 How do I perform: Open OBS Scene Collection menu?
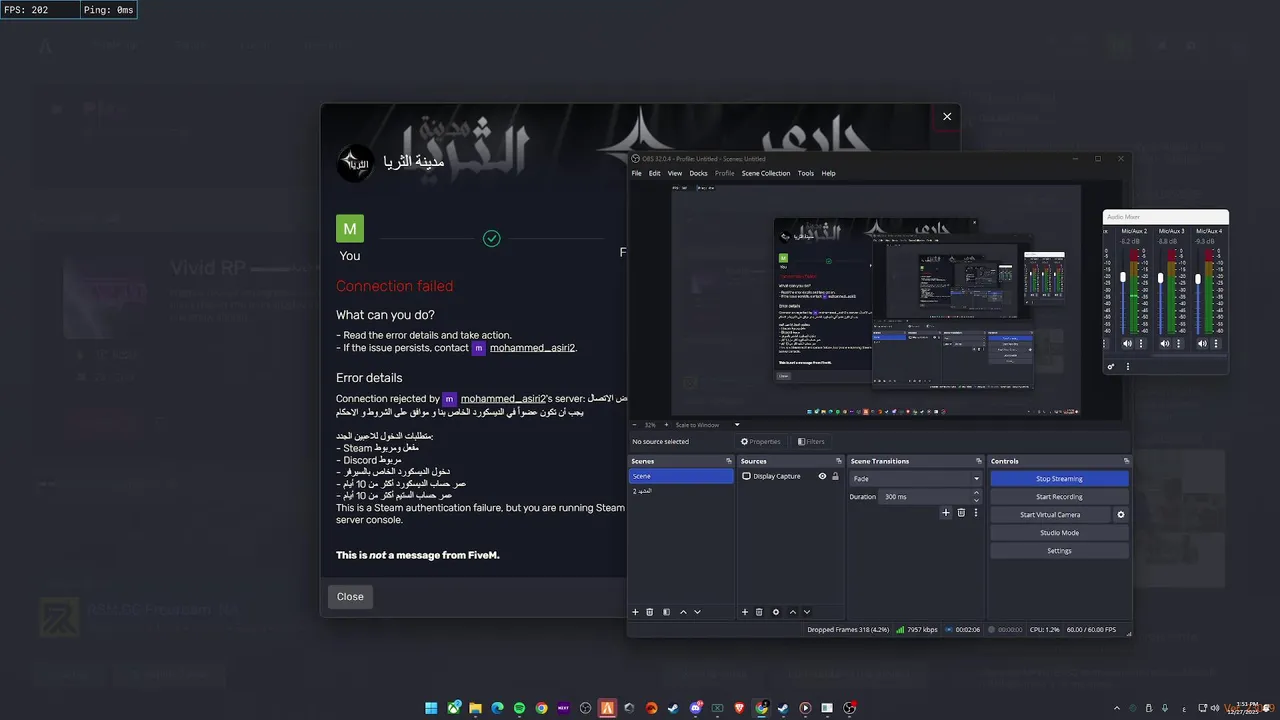(x=765, y=173)
